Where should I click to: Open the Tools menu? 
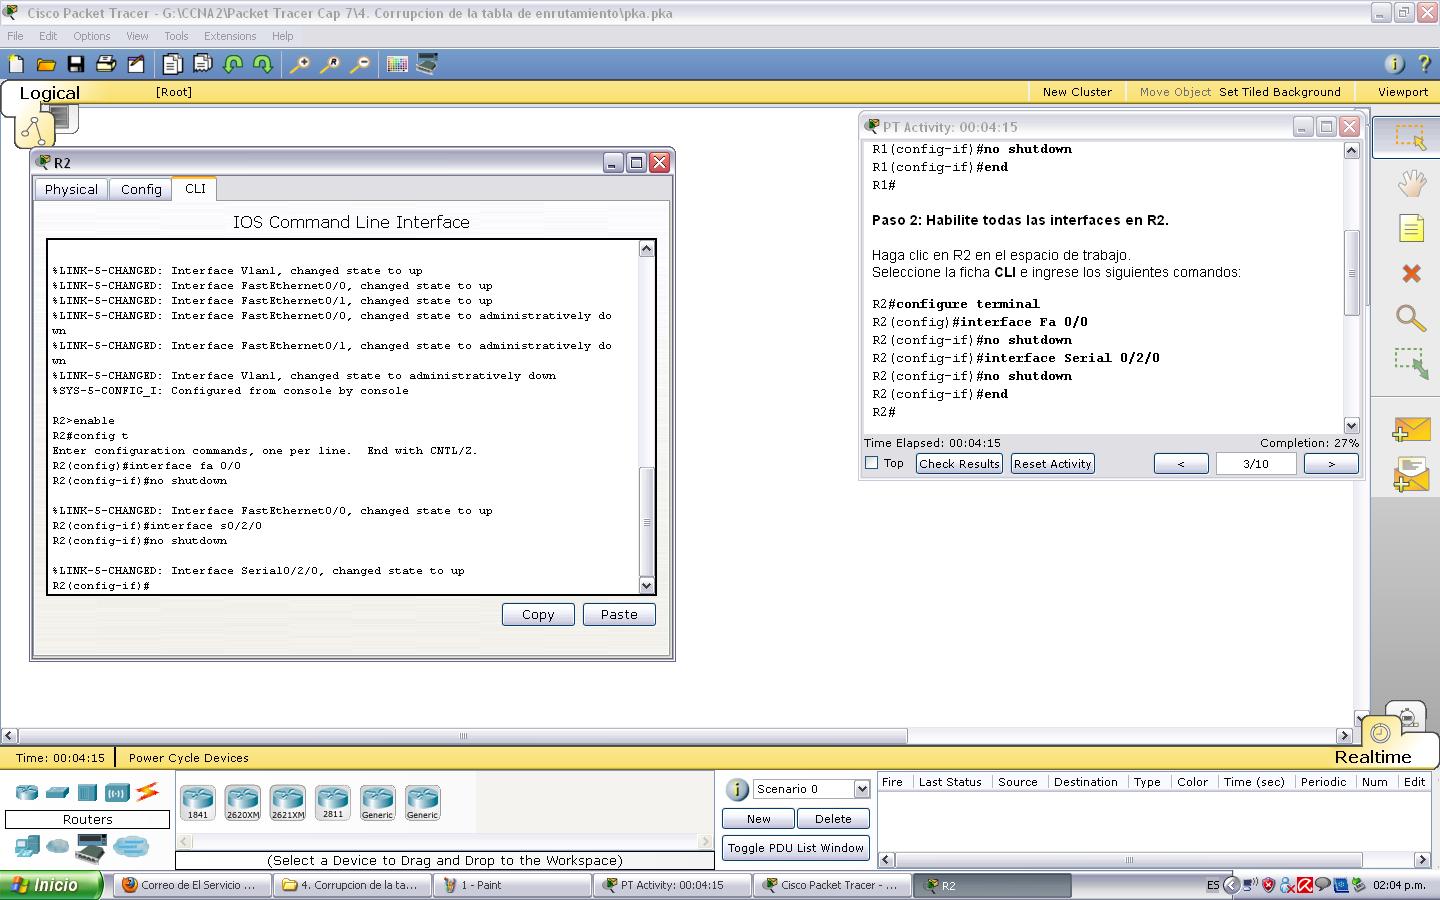tap(176, 36)
